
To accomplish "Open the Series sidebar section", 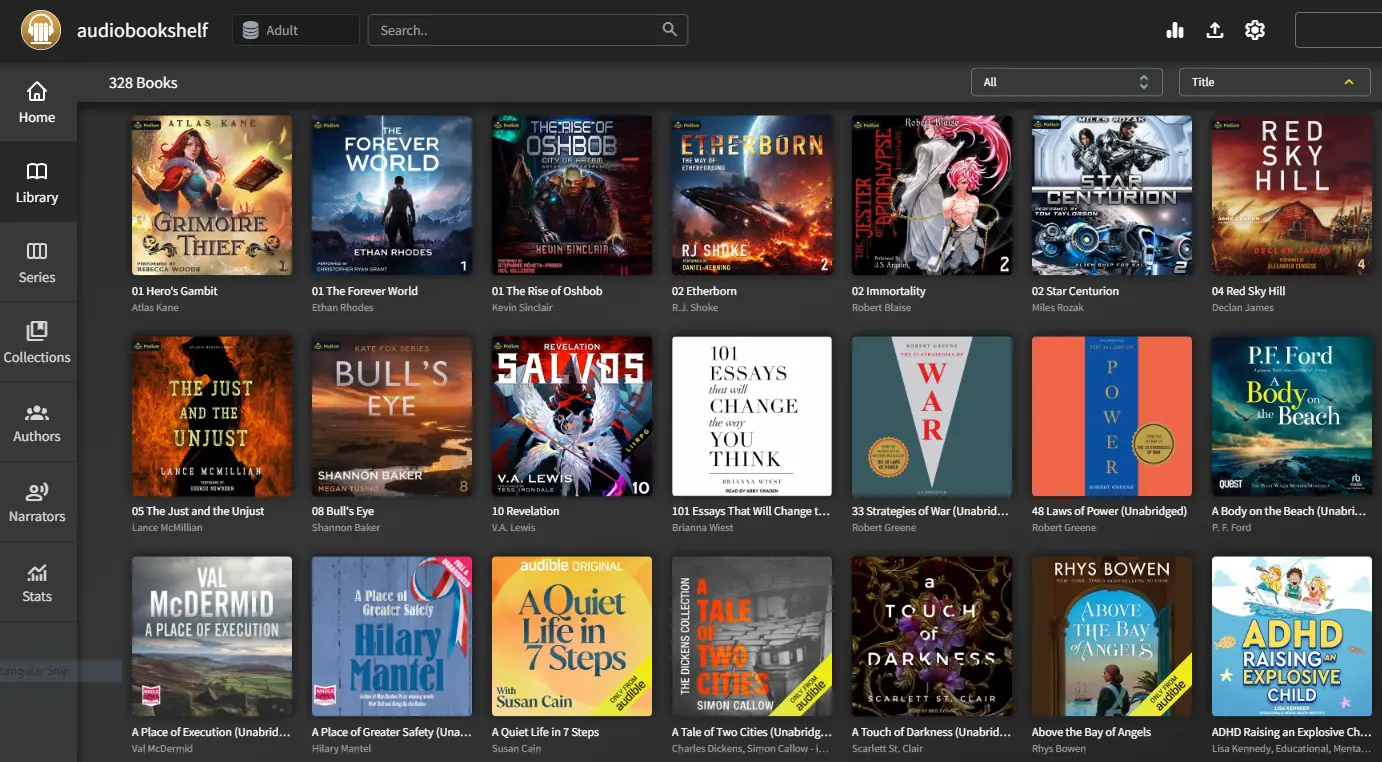I will [37, 263].
